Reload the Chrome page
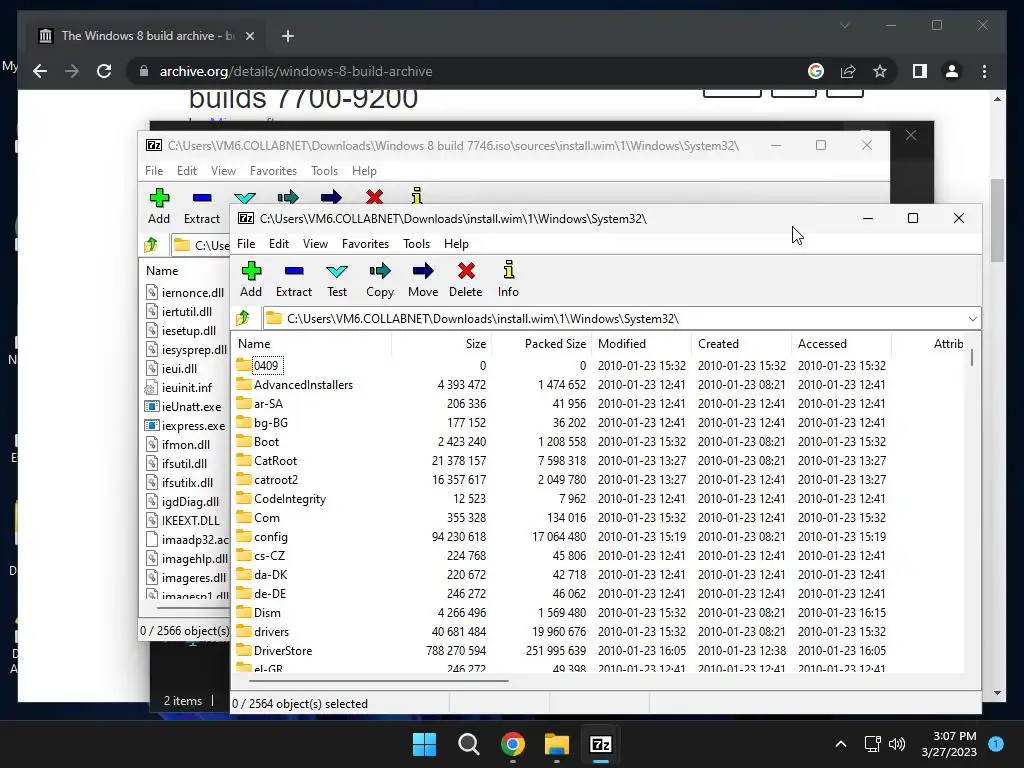 (104, 71)
